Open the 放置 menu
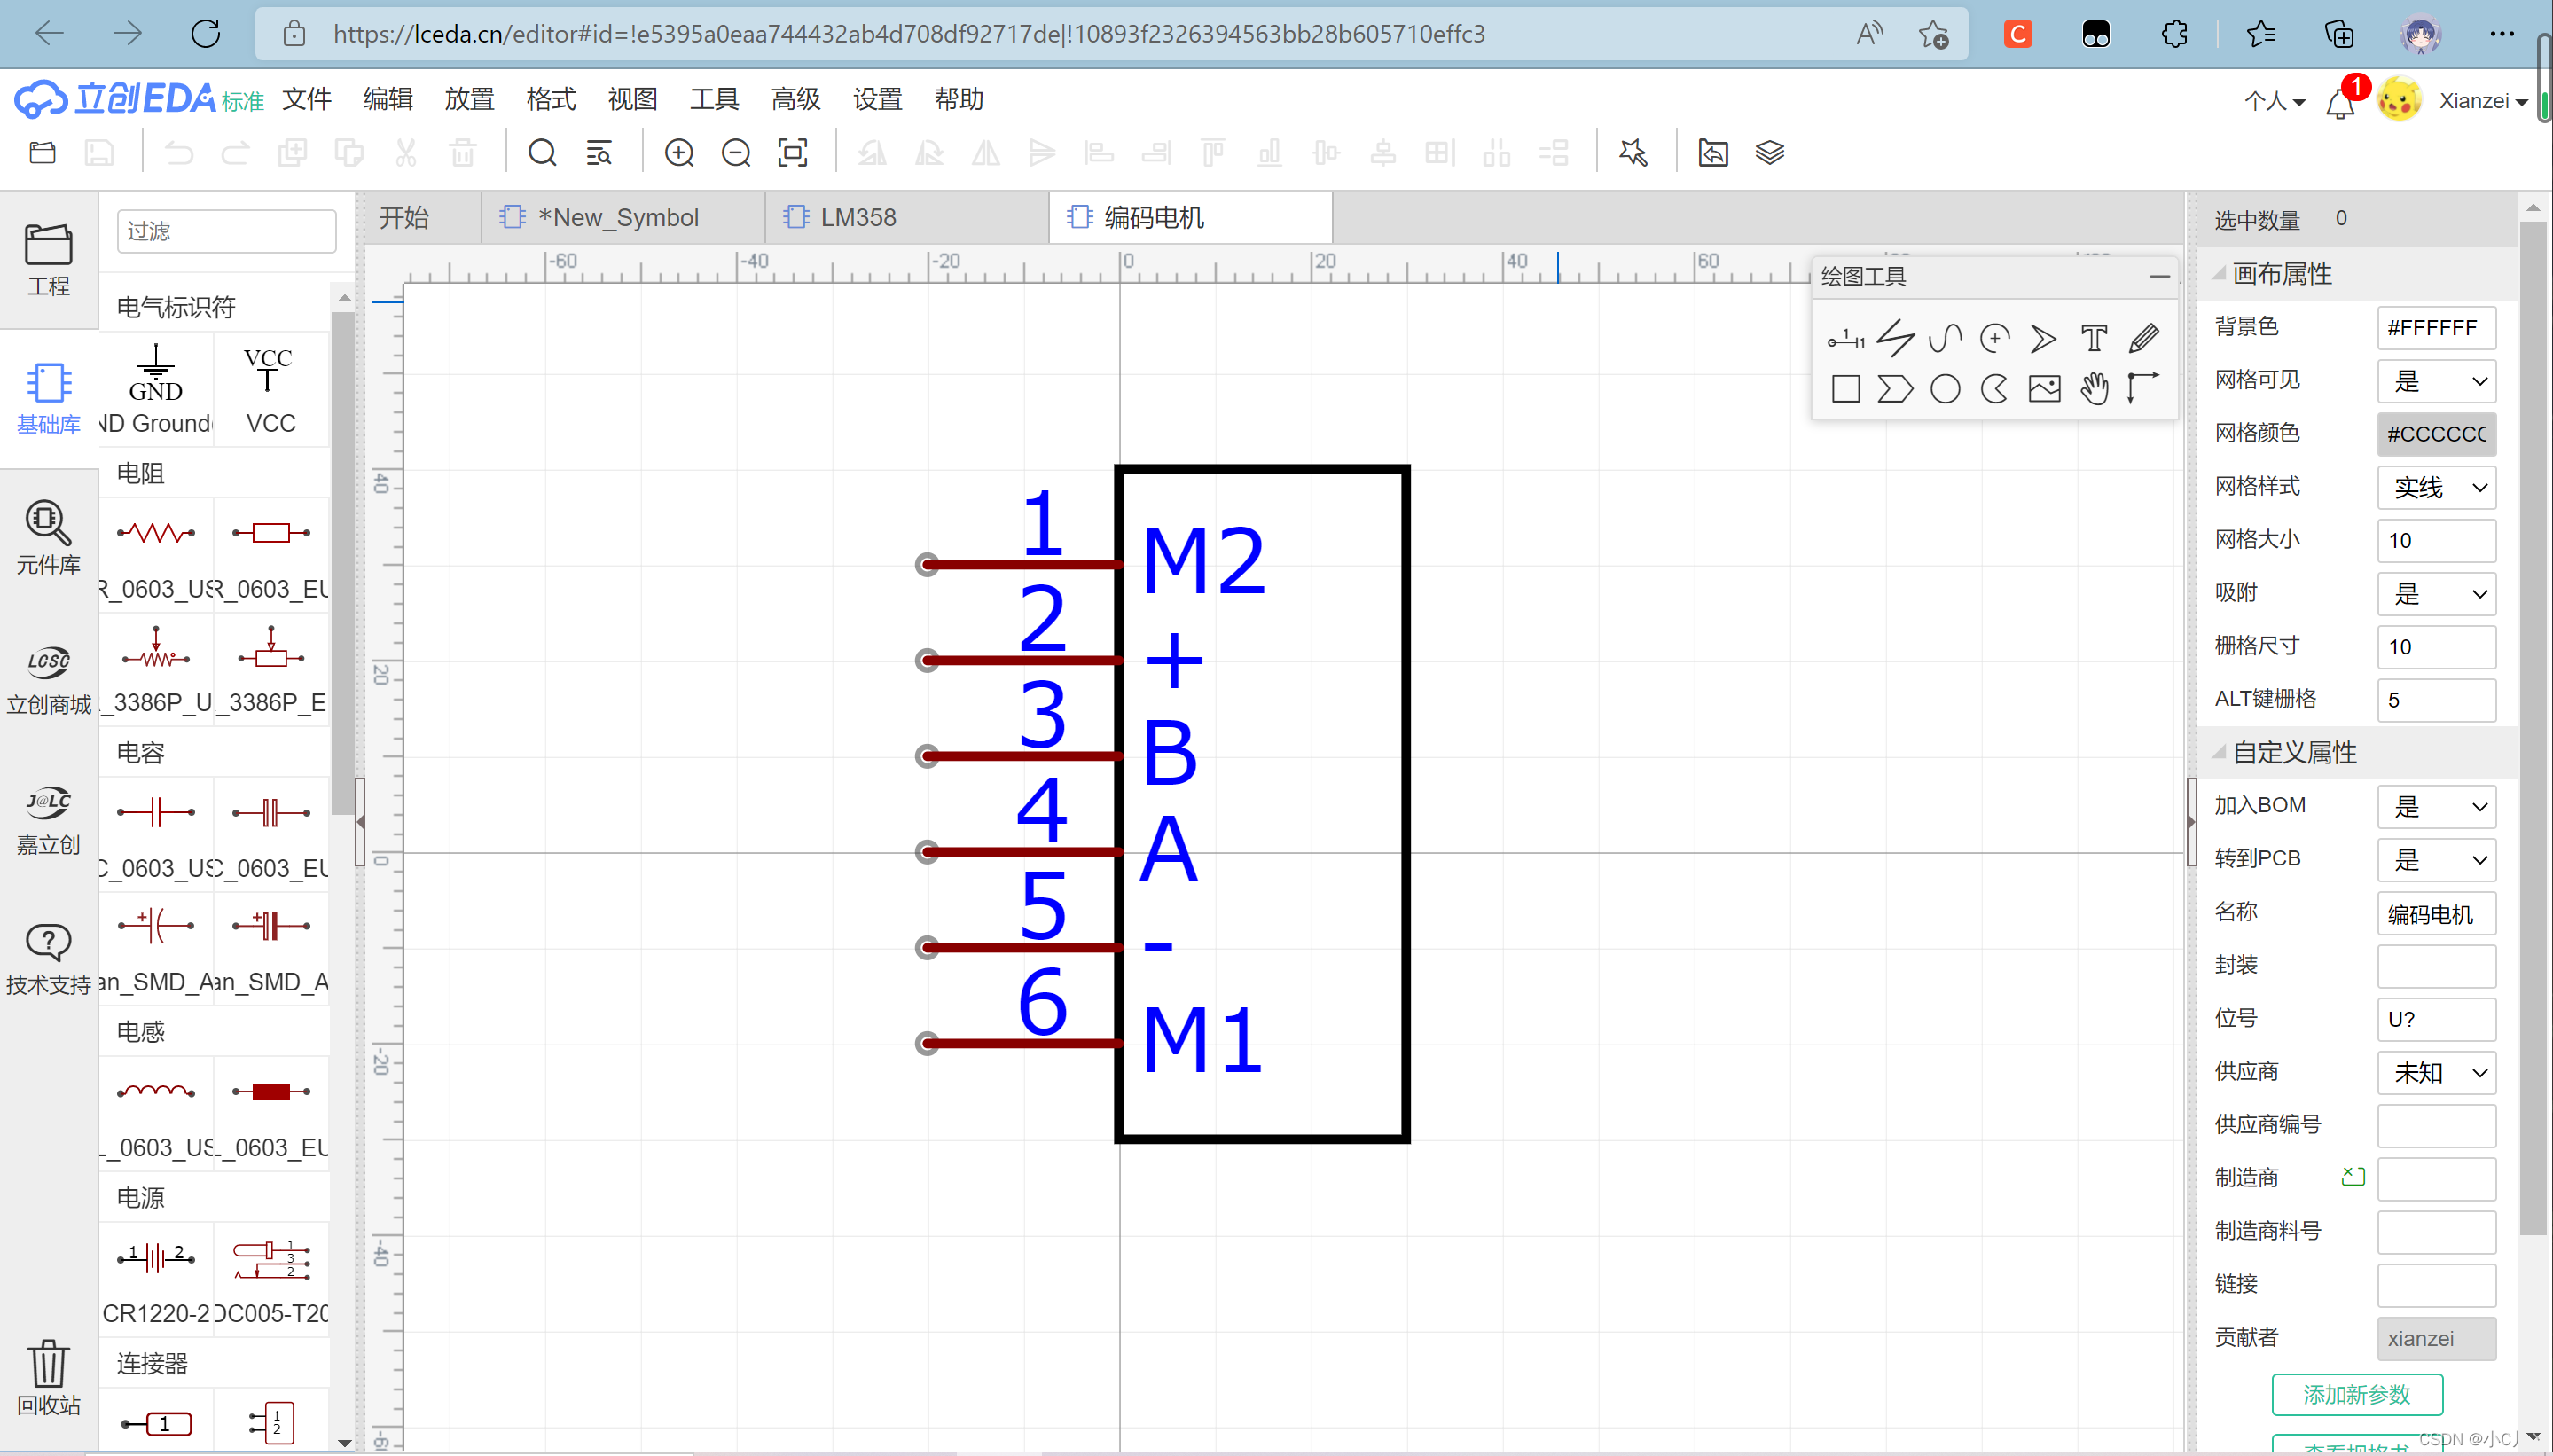This screenshot has width=2553, height=1456. pos(469,99)
